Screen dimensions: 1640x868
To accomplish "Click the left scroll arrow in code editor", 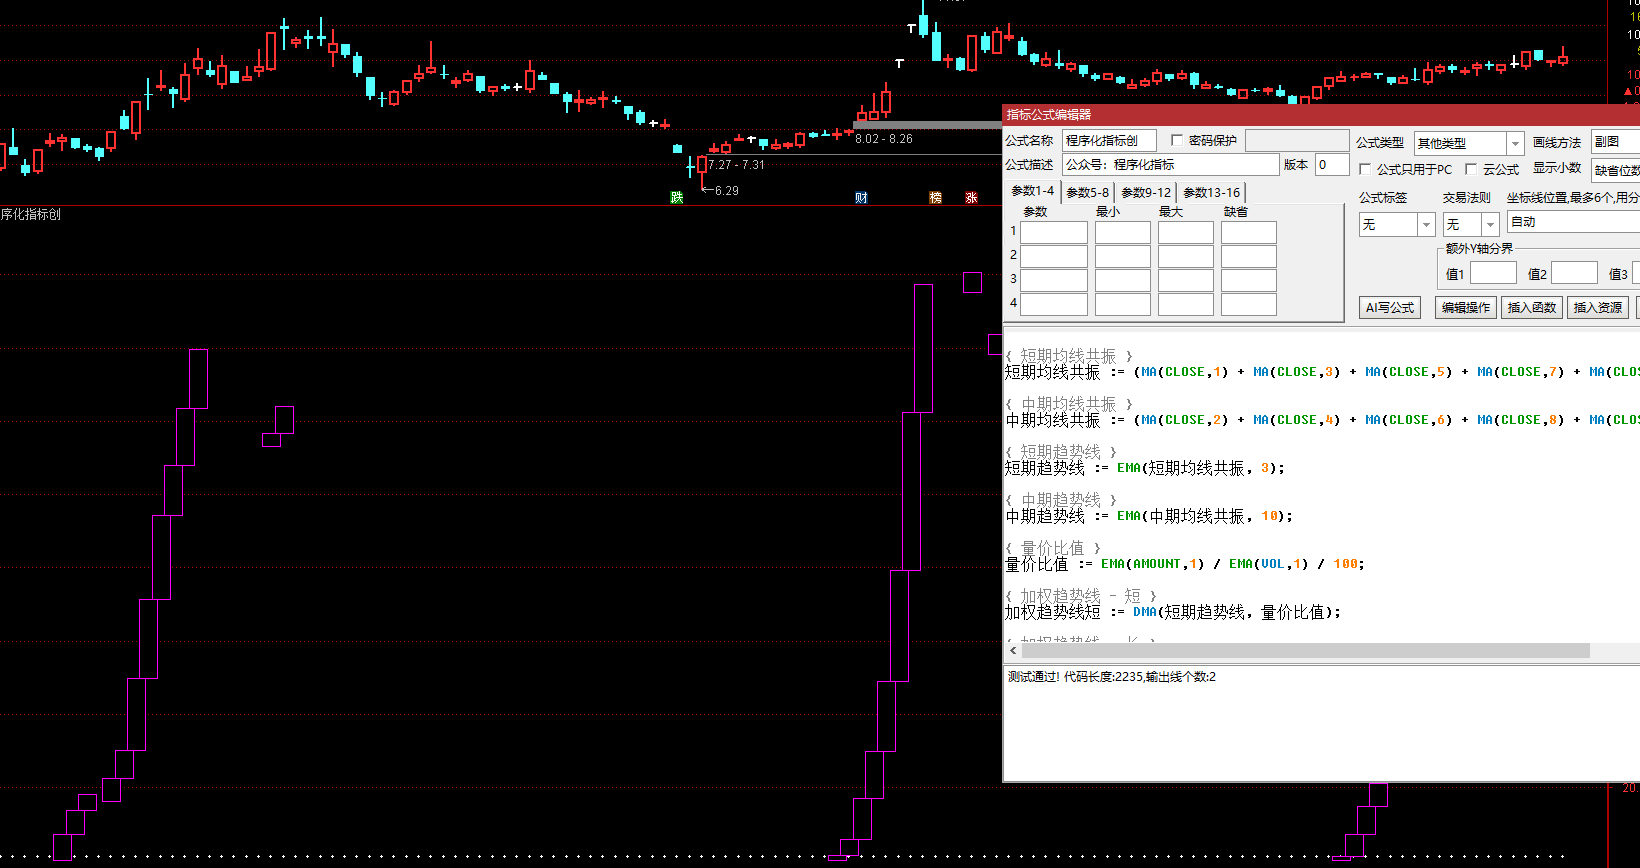I will coord(1013,651).
